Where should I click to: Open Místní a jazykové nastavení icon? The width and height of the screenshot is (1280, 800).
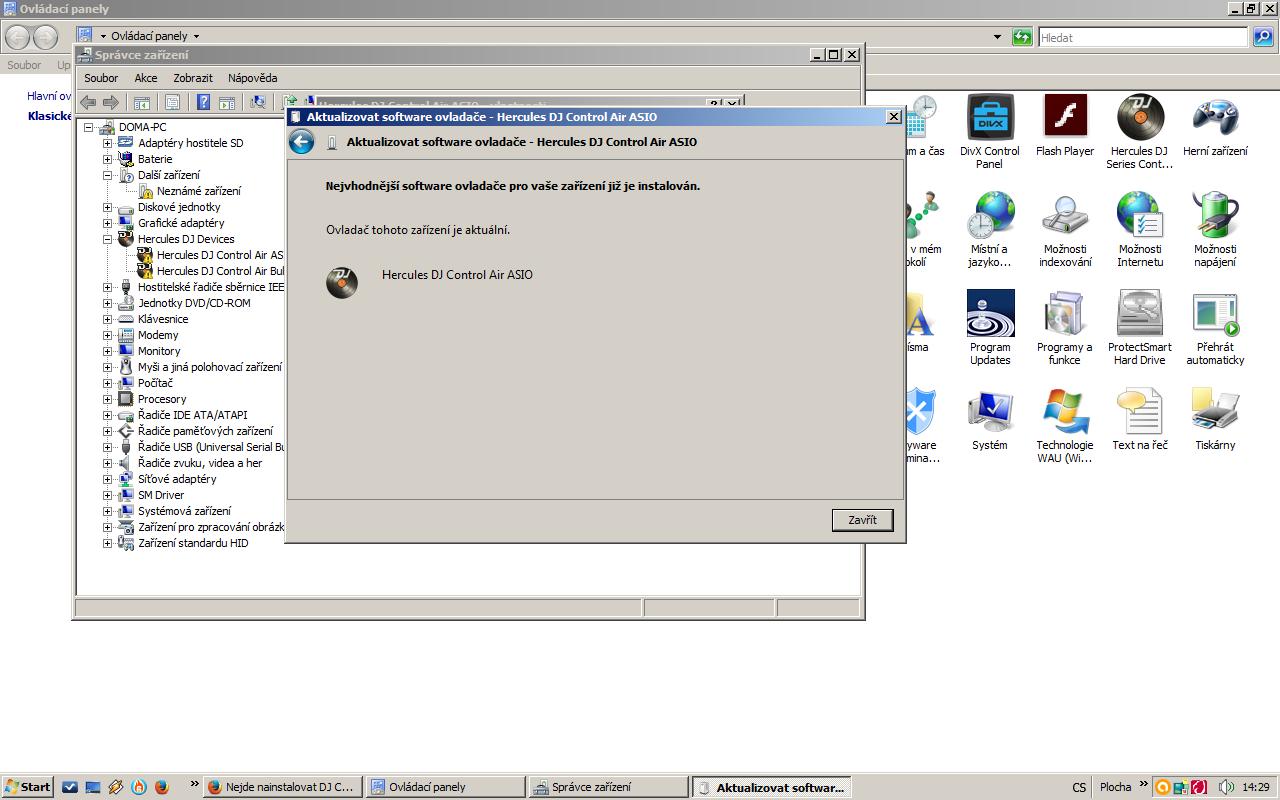click(990, 230)
